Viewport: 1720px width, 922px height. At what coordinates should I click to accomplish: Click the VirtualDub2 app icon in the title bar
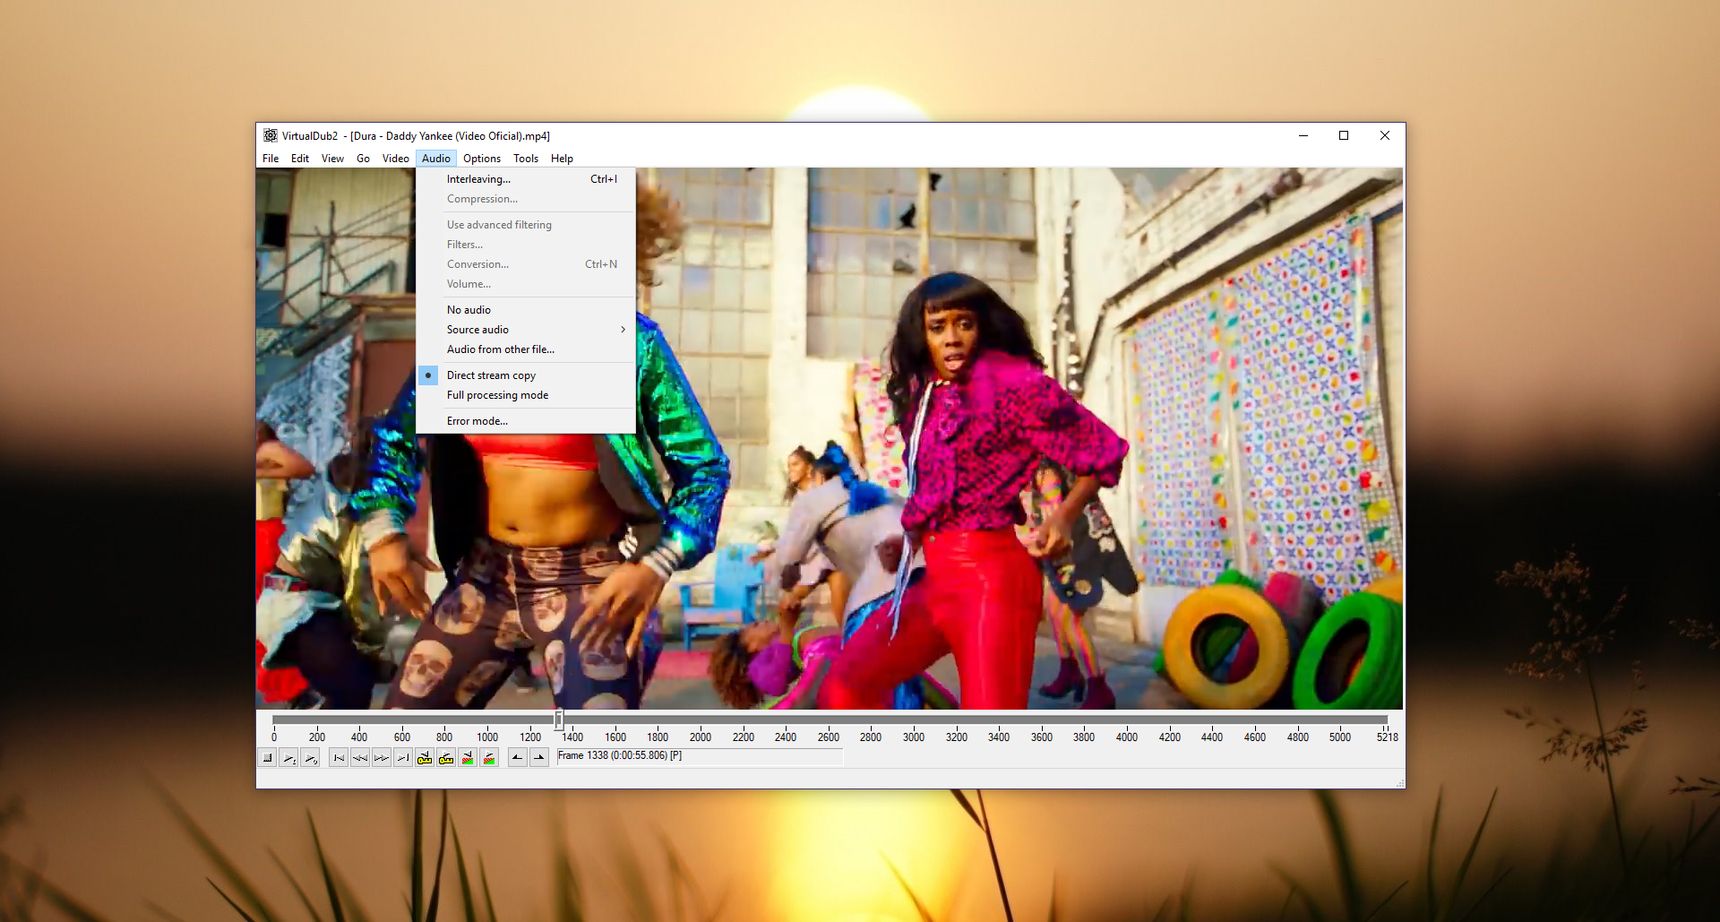click(x=270, y=136)
